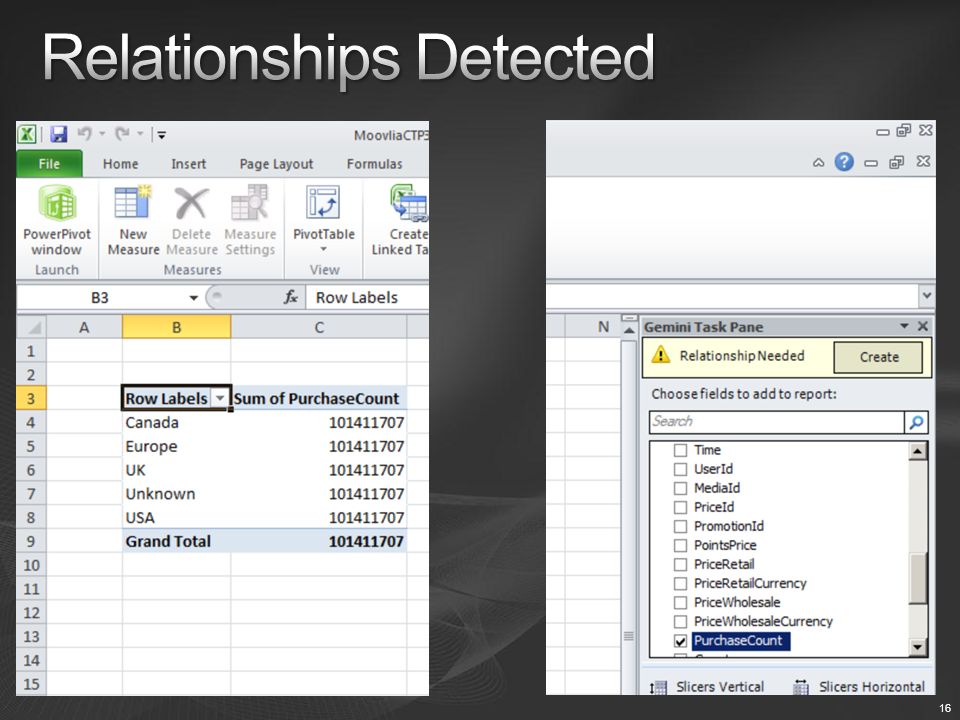Select the Canada row label cell
The width and height of the screenshot is (960, 720).
click(x=176, y=422)
